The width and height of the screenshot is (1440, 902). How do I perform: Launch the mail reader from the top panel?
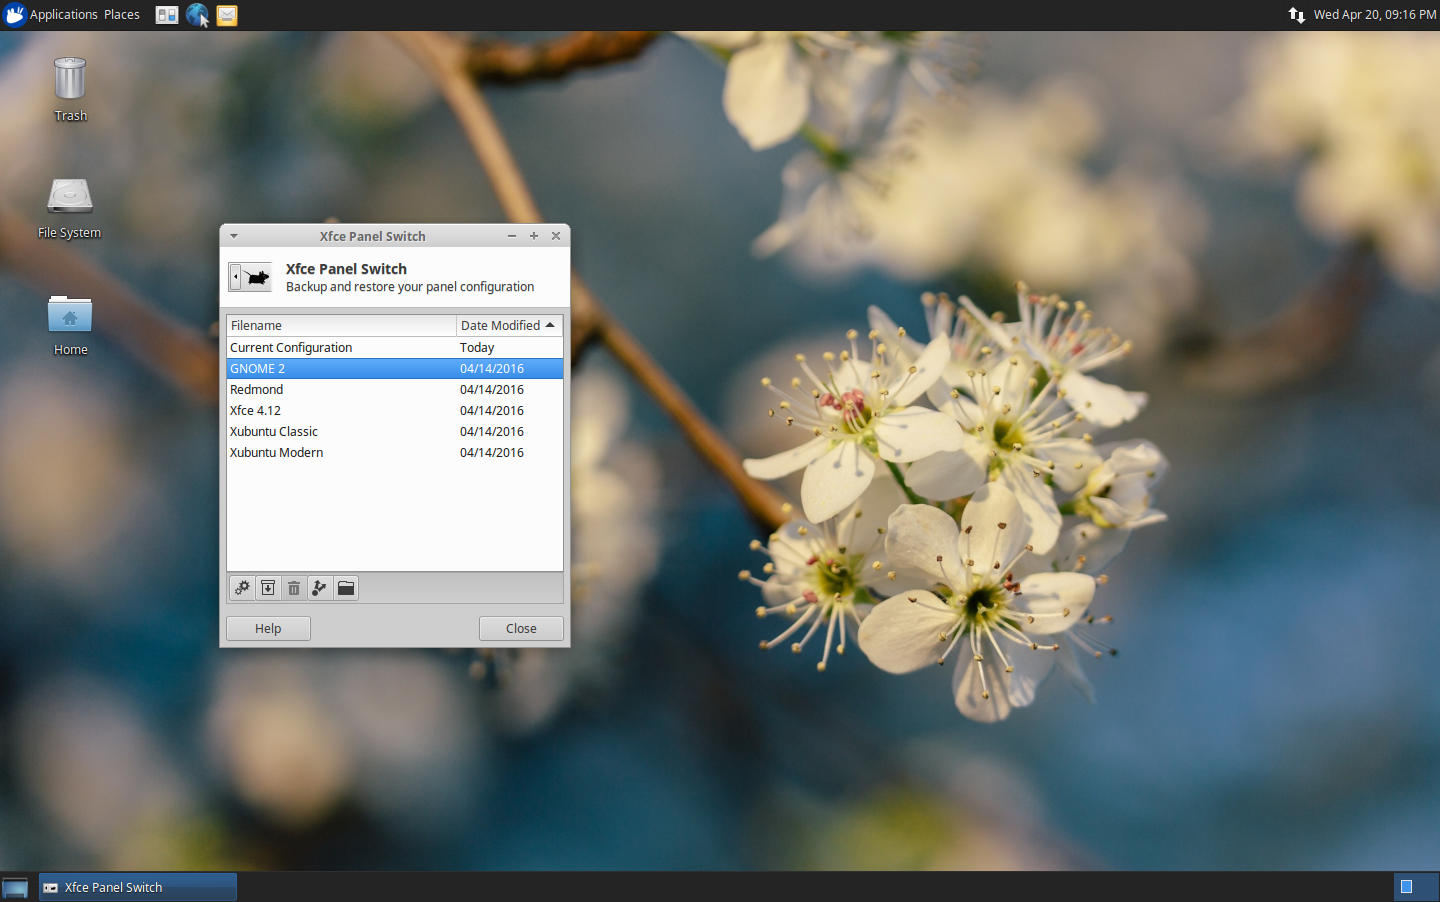tap(226, 15)
